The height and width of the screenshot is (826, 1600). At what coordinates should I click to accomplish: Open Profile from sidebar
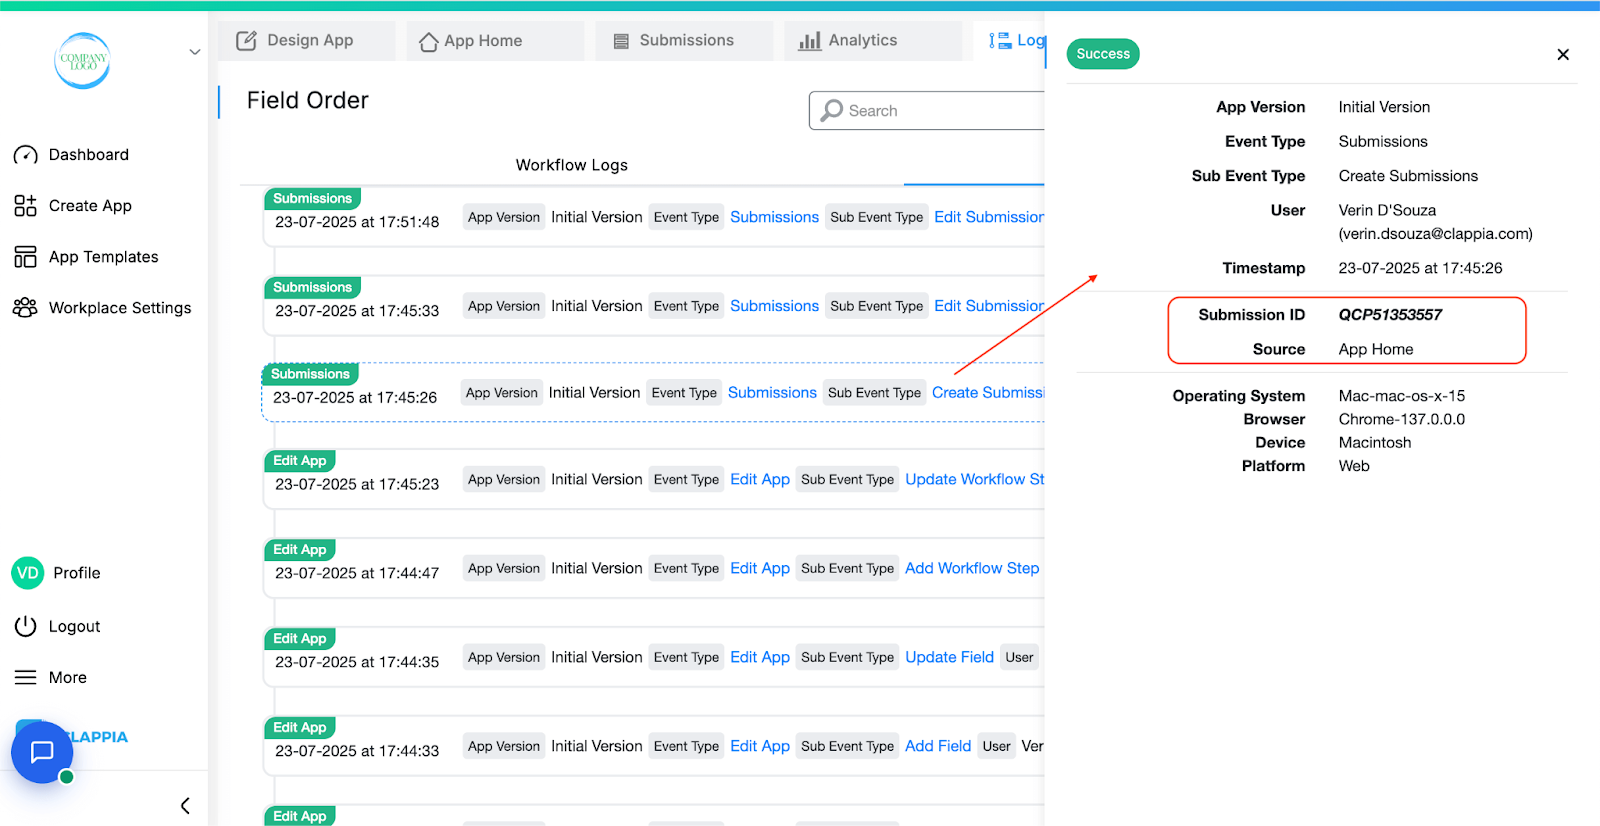[x=76, y=573]
